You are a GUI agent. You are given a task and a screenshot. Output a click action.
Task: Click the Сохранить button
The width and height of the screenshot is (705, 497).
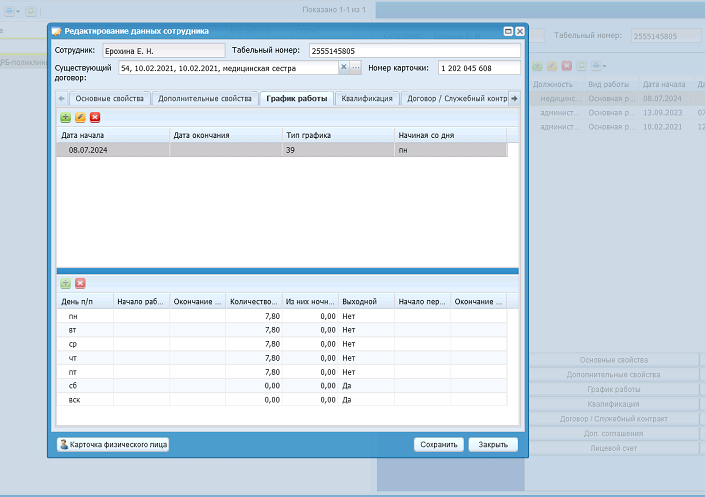439,444
